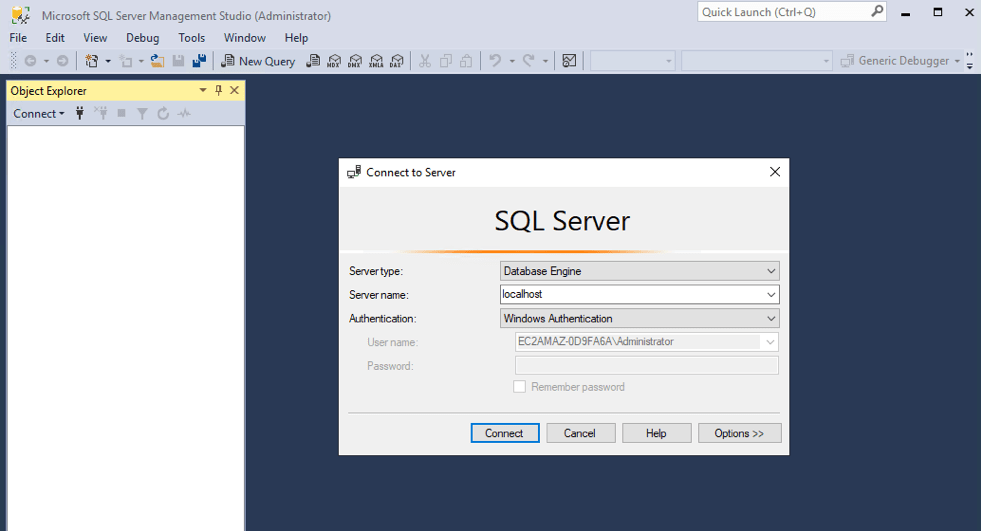The height and width of the screenshot is (531, 981).
Task: Click the Password input field
Action: pos(647,365)
